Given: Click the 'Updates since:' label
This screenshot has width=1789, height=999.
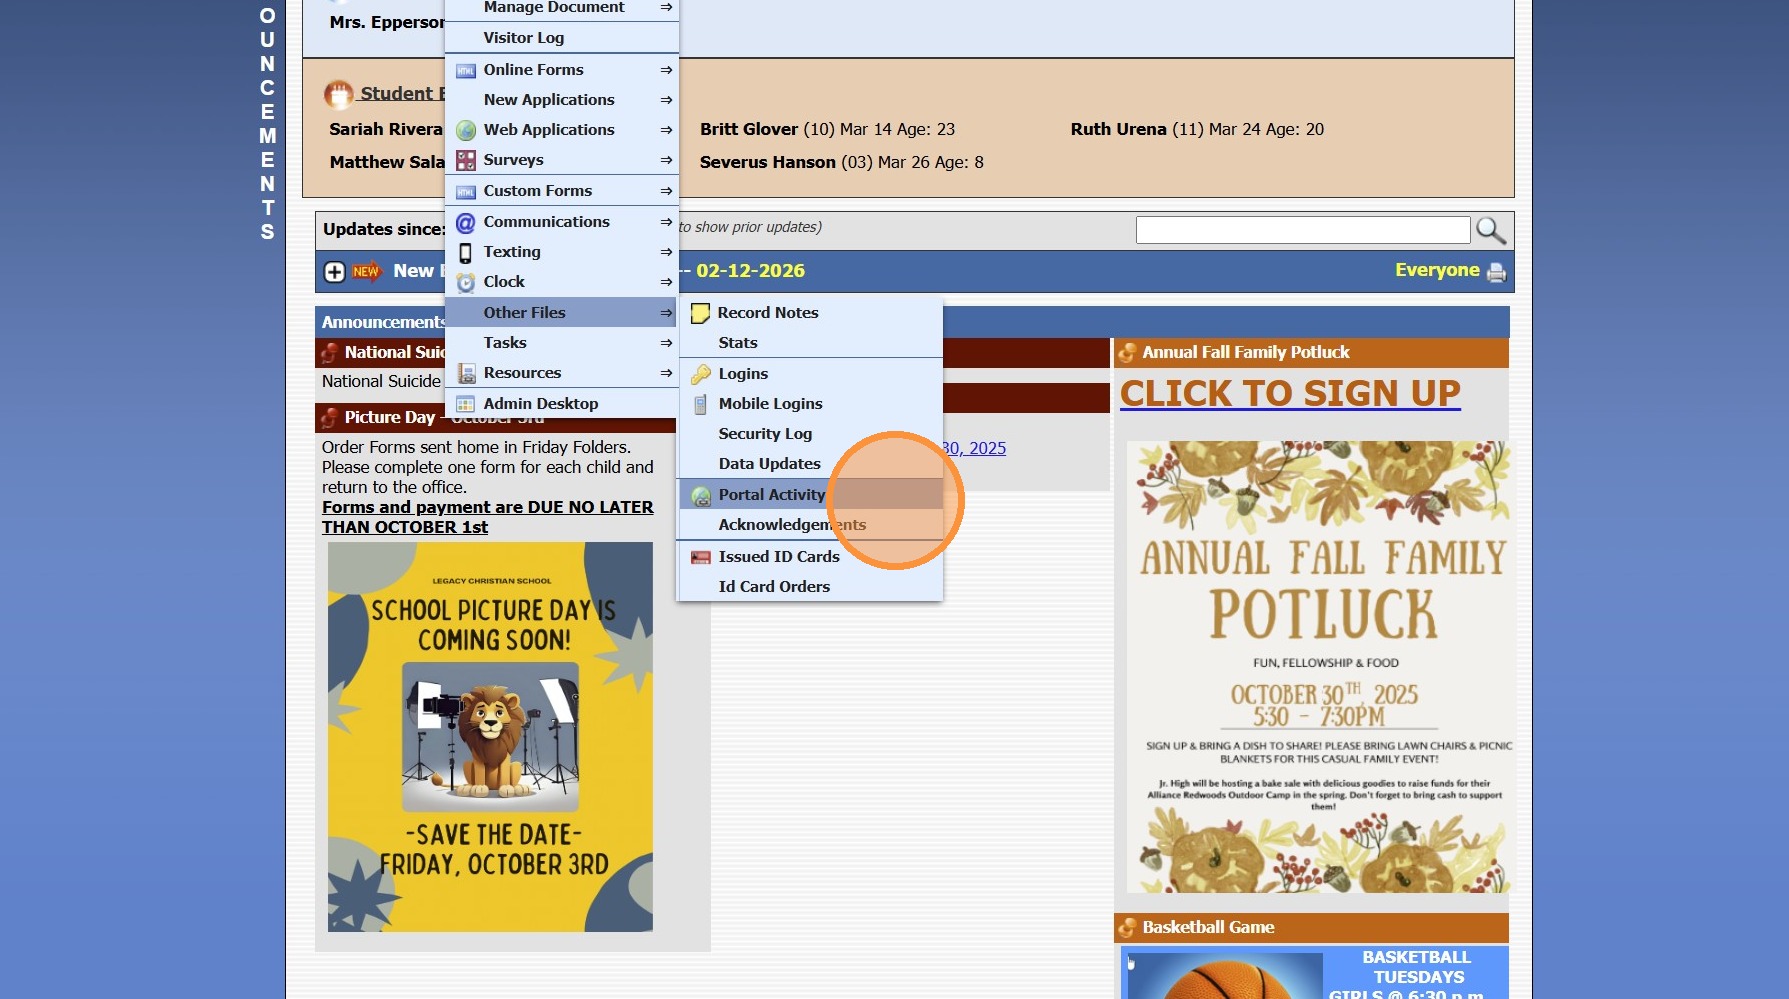Looking at the screenshot, I should click(x=383, y=229).
